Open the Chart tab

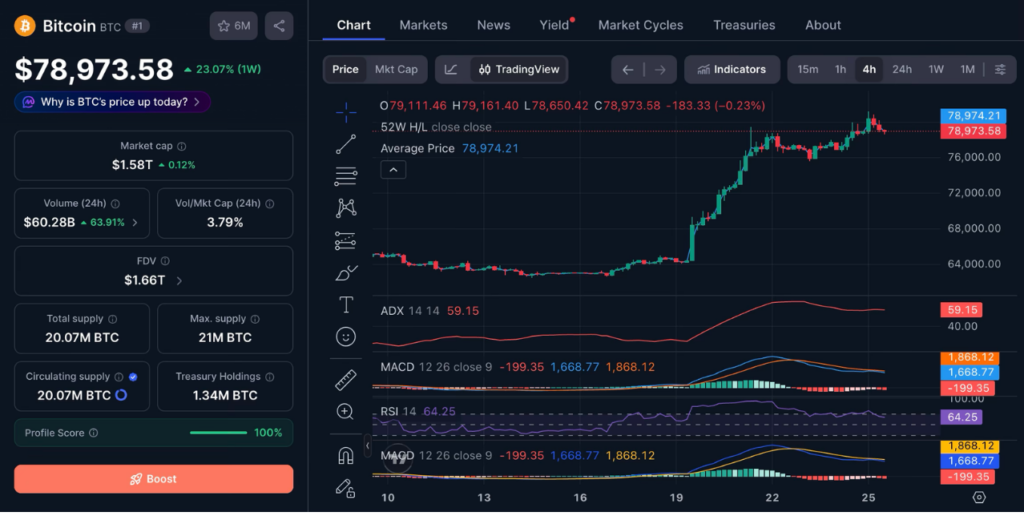353,25
